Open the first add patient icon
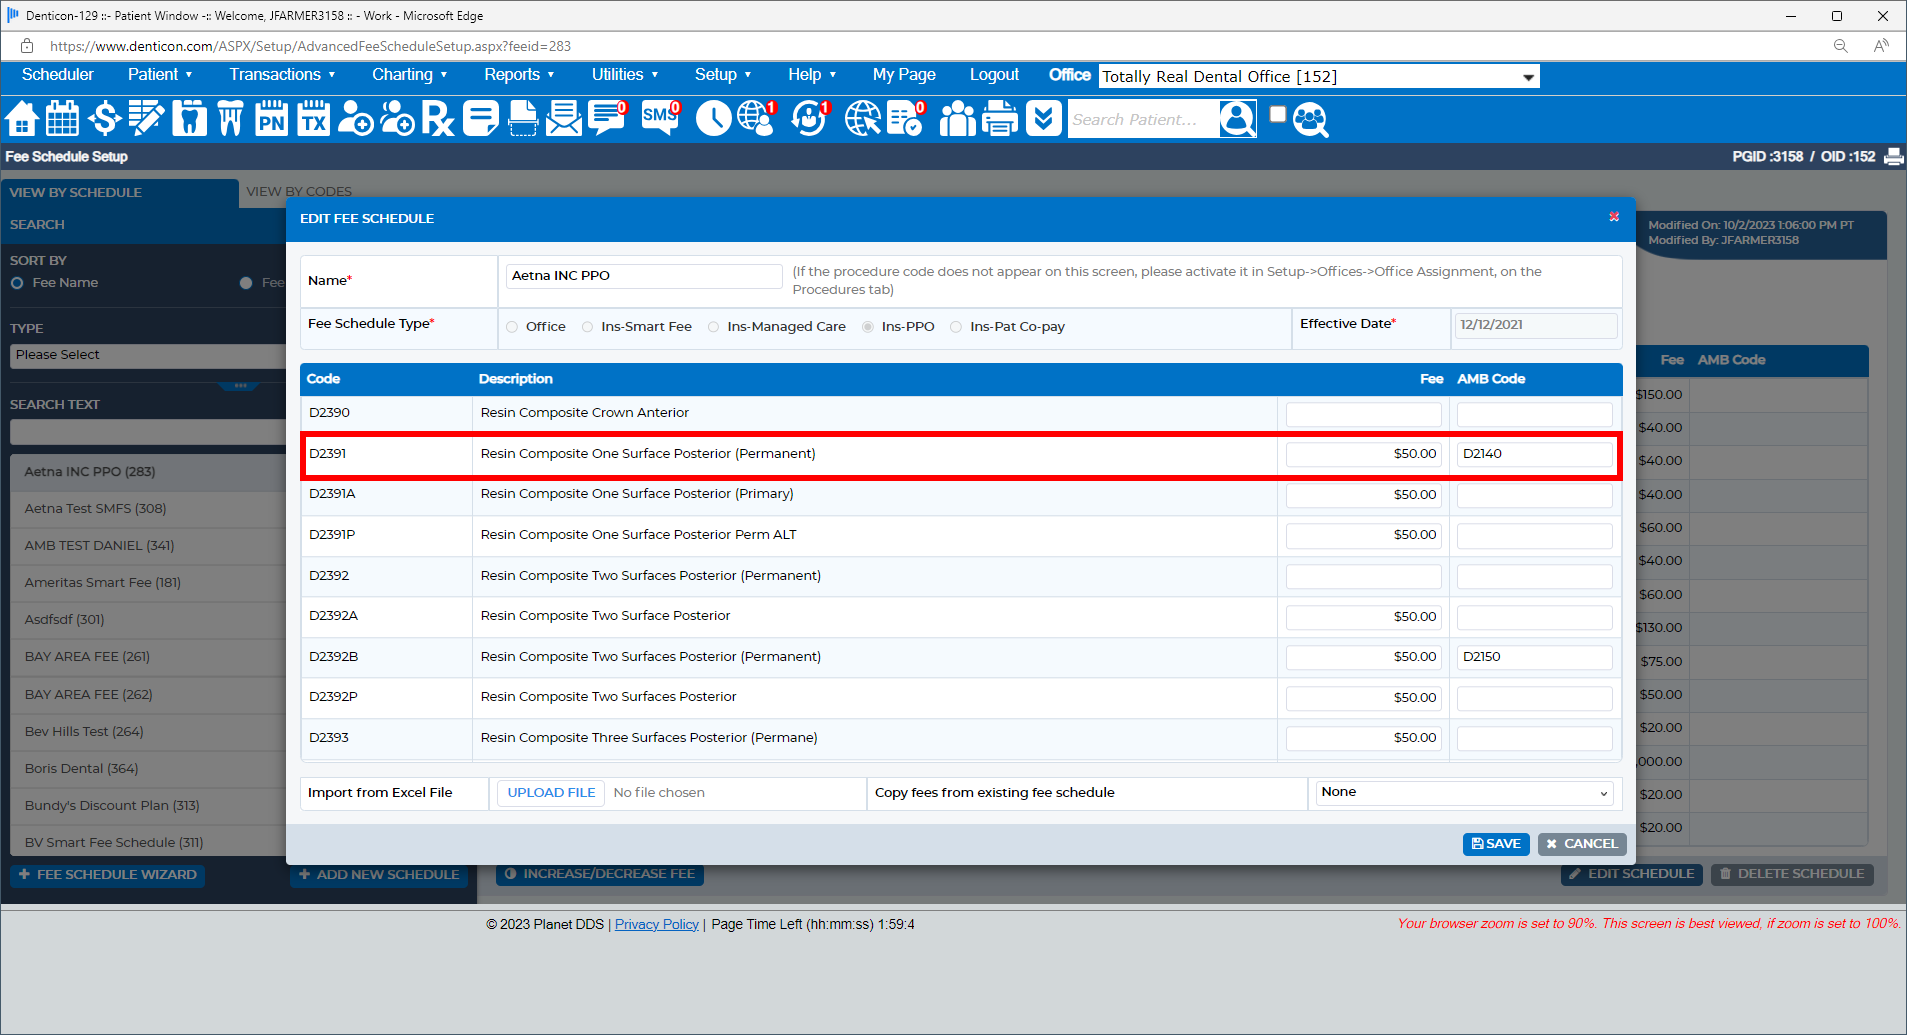The height and width of the screenshot is (1035, 1907). click(x=355, y=119)
